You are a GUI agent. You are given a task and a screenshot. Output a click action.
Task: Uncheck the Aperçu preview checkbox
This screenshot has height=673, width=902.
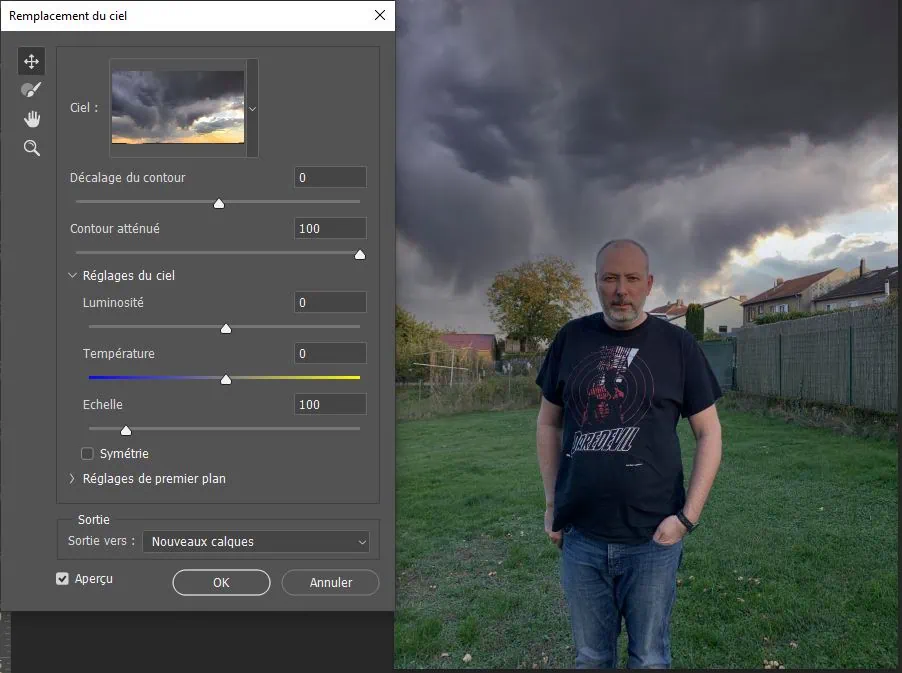click(63, 579)
